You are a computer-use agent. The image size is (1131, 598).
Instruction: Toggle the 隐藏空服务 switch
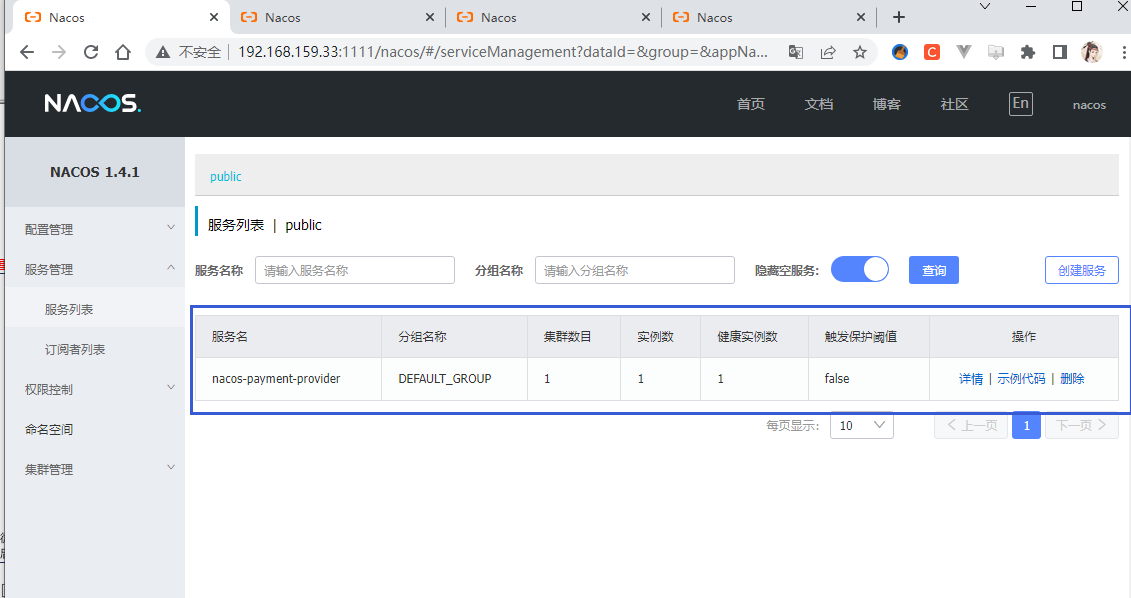860,270
